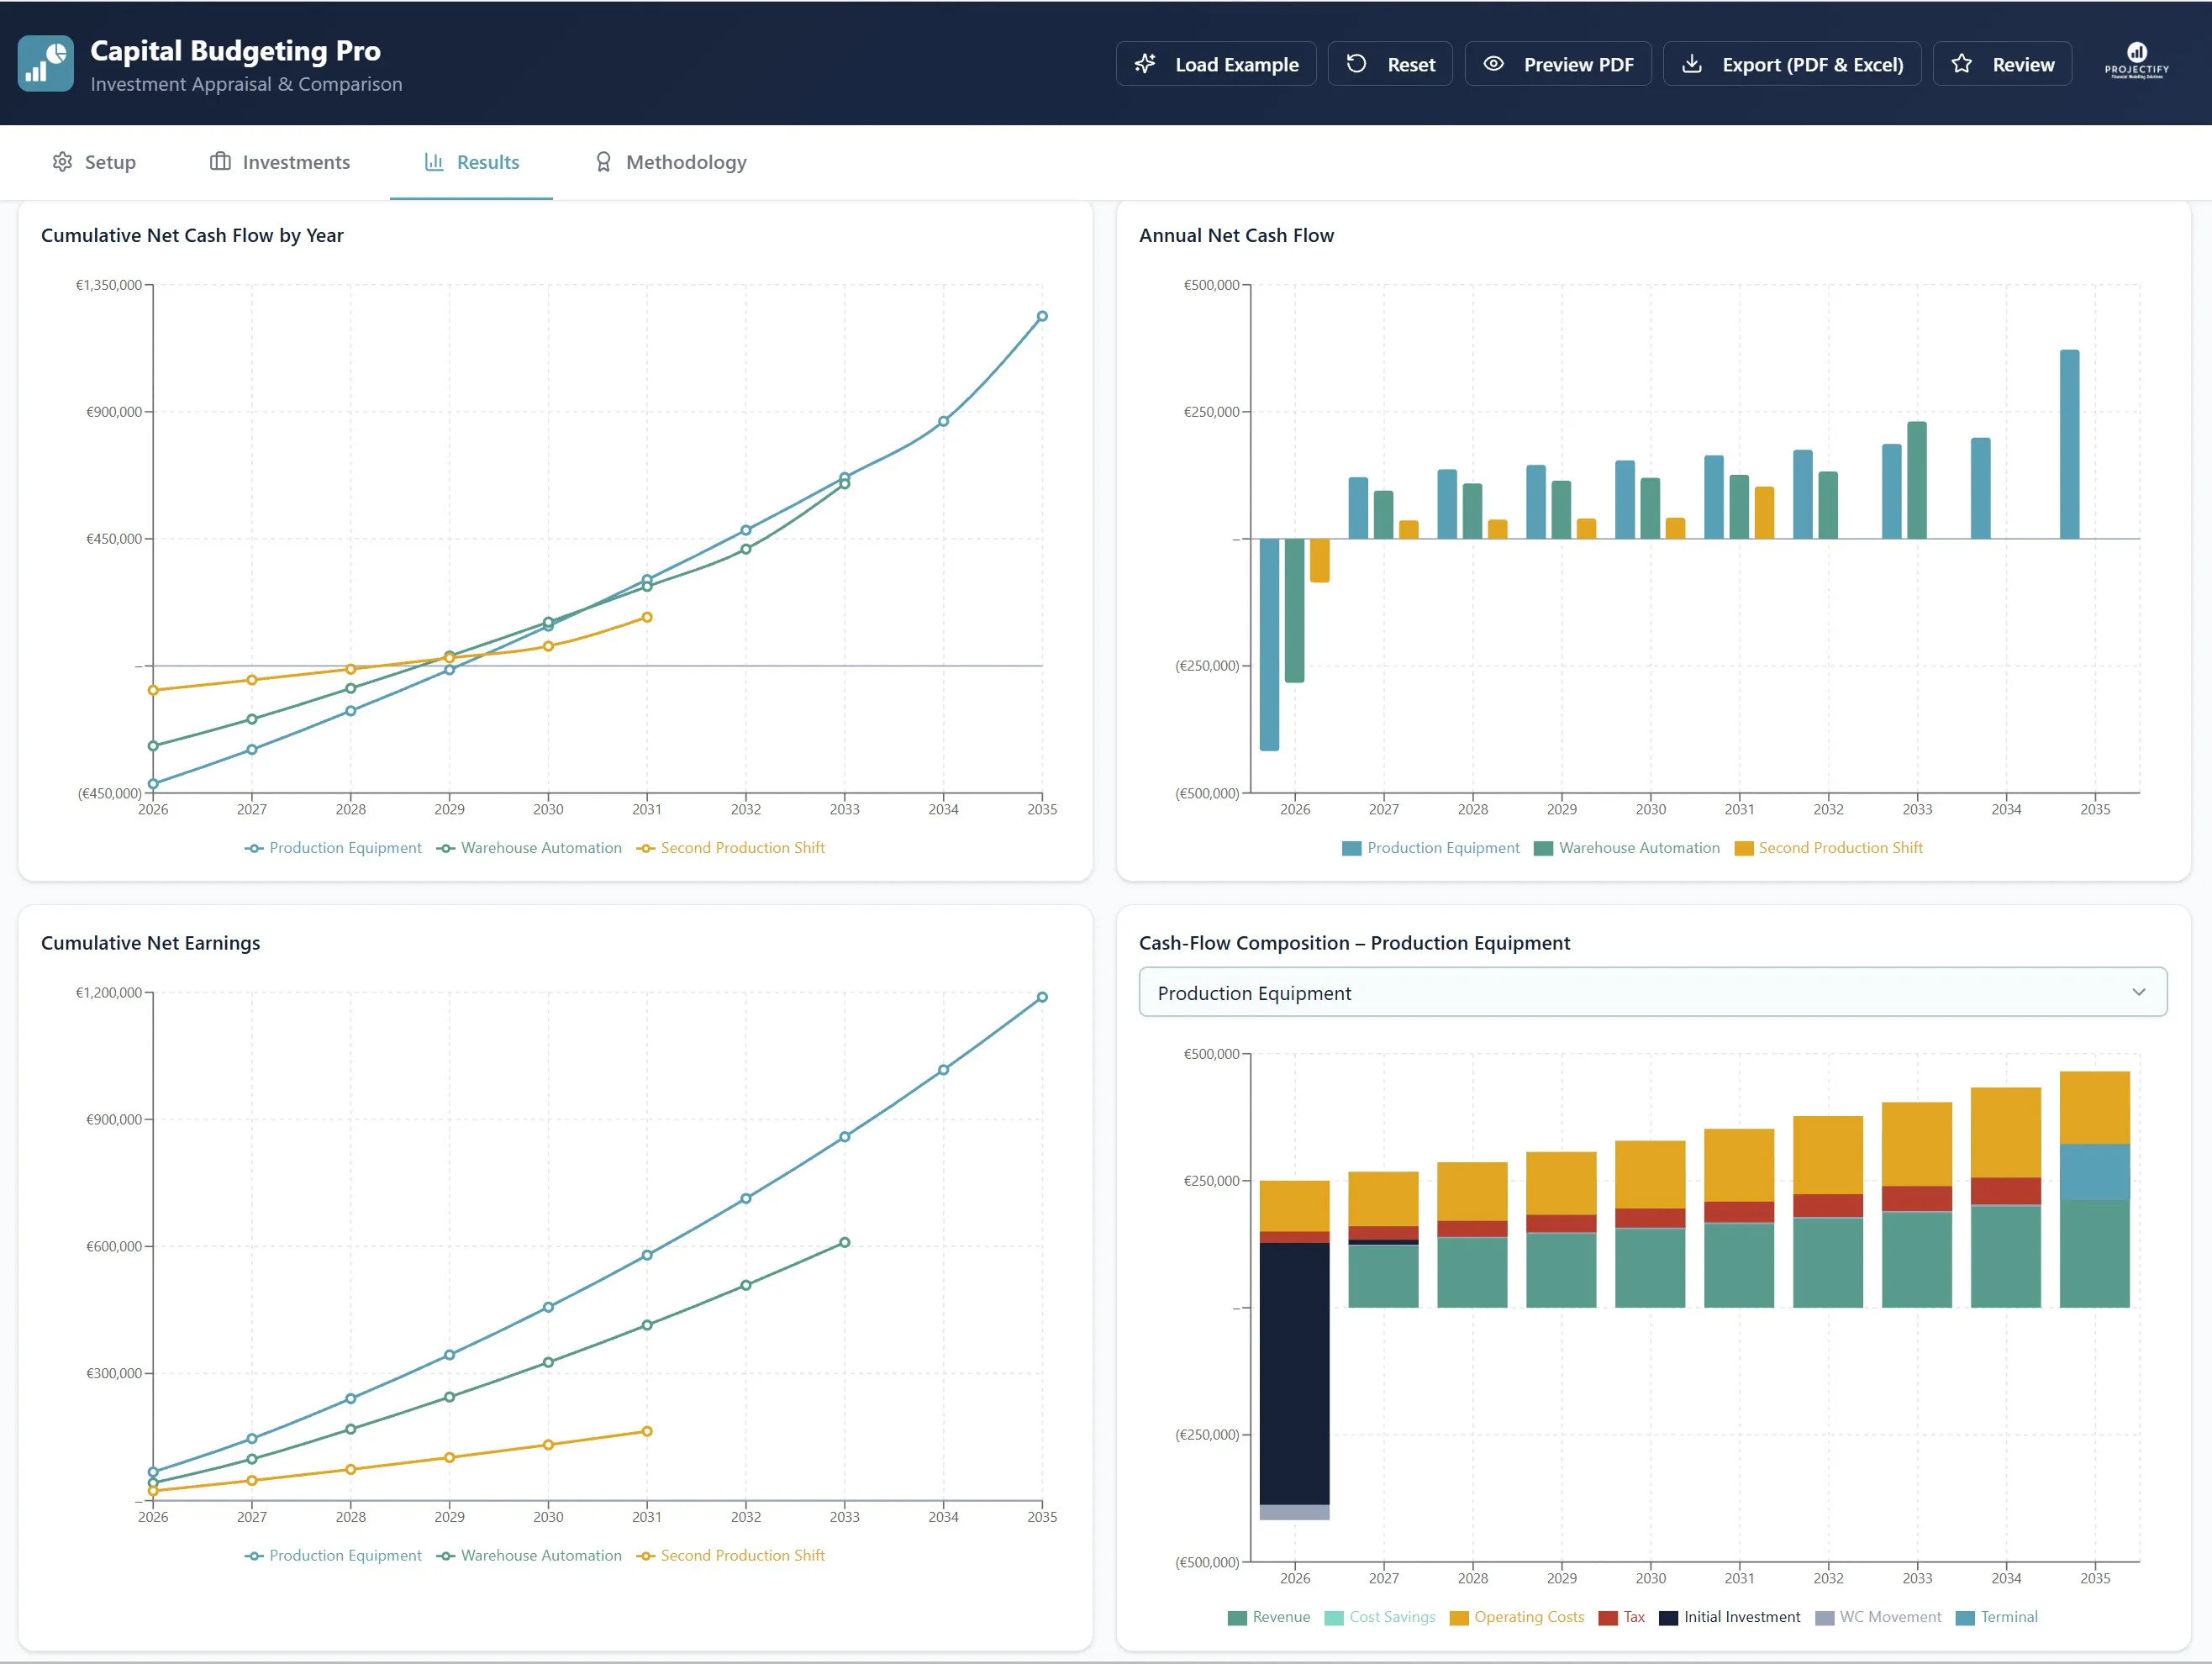
Task: Toggle Production Equipment in Cumulative Net Cash Flow legend
Action: coord(333,848)
